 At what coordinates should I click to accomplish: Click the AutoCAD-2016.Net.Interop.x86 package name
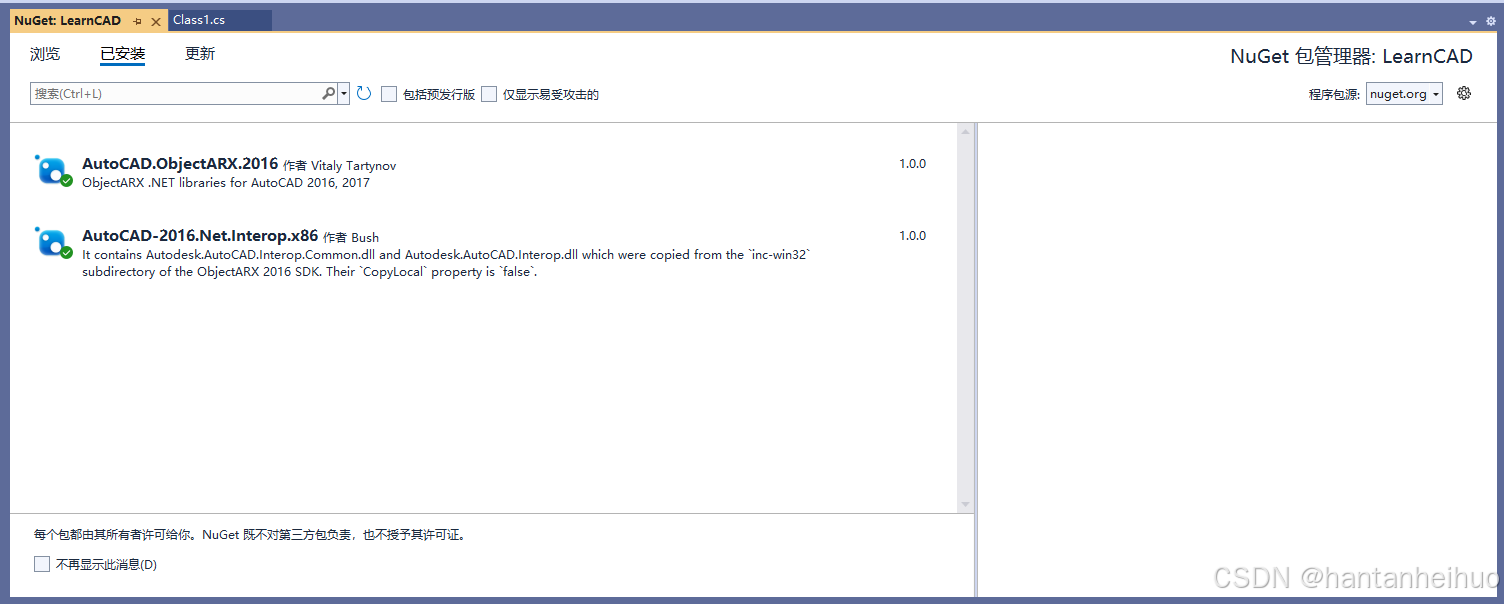coord(200,236)
